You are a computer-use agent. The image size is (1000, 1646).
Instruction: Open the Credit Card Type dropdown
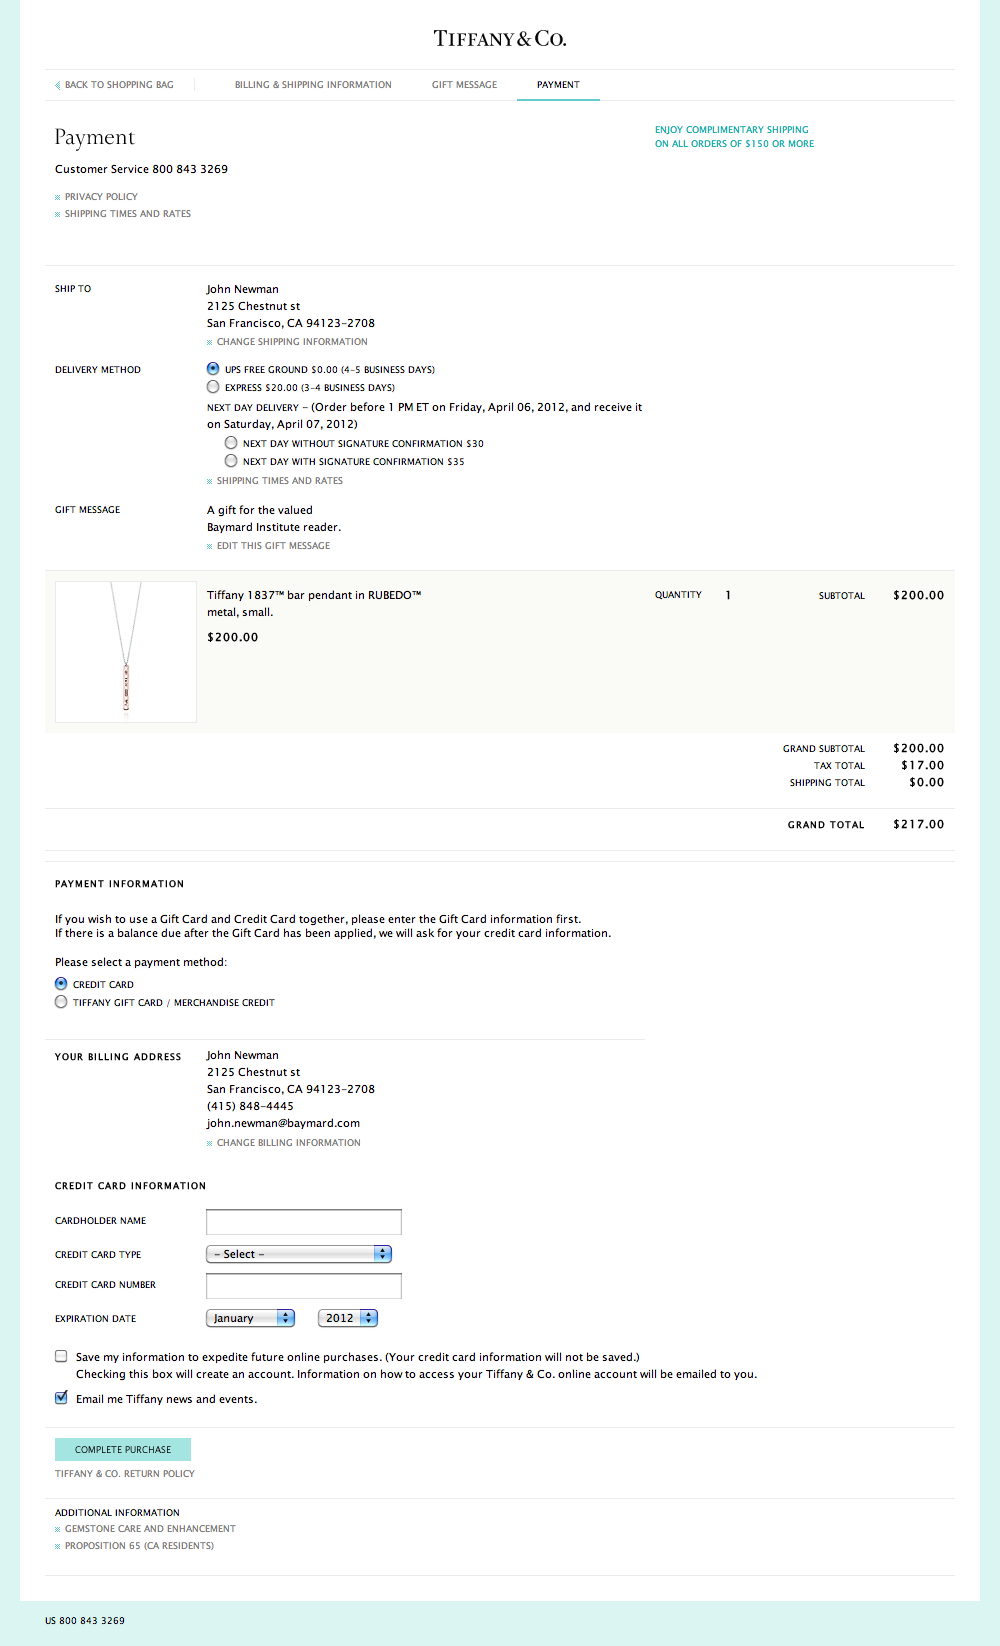(299, 1254)
